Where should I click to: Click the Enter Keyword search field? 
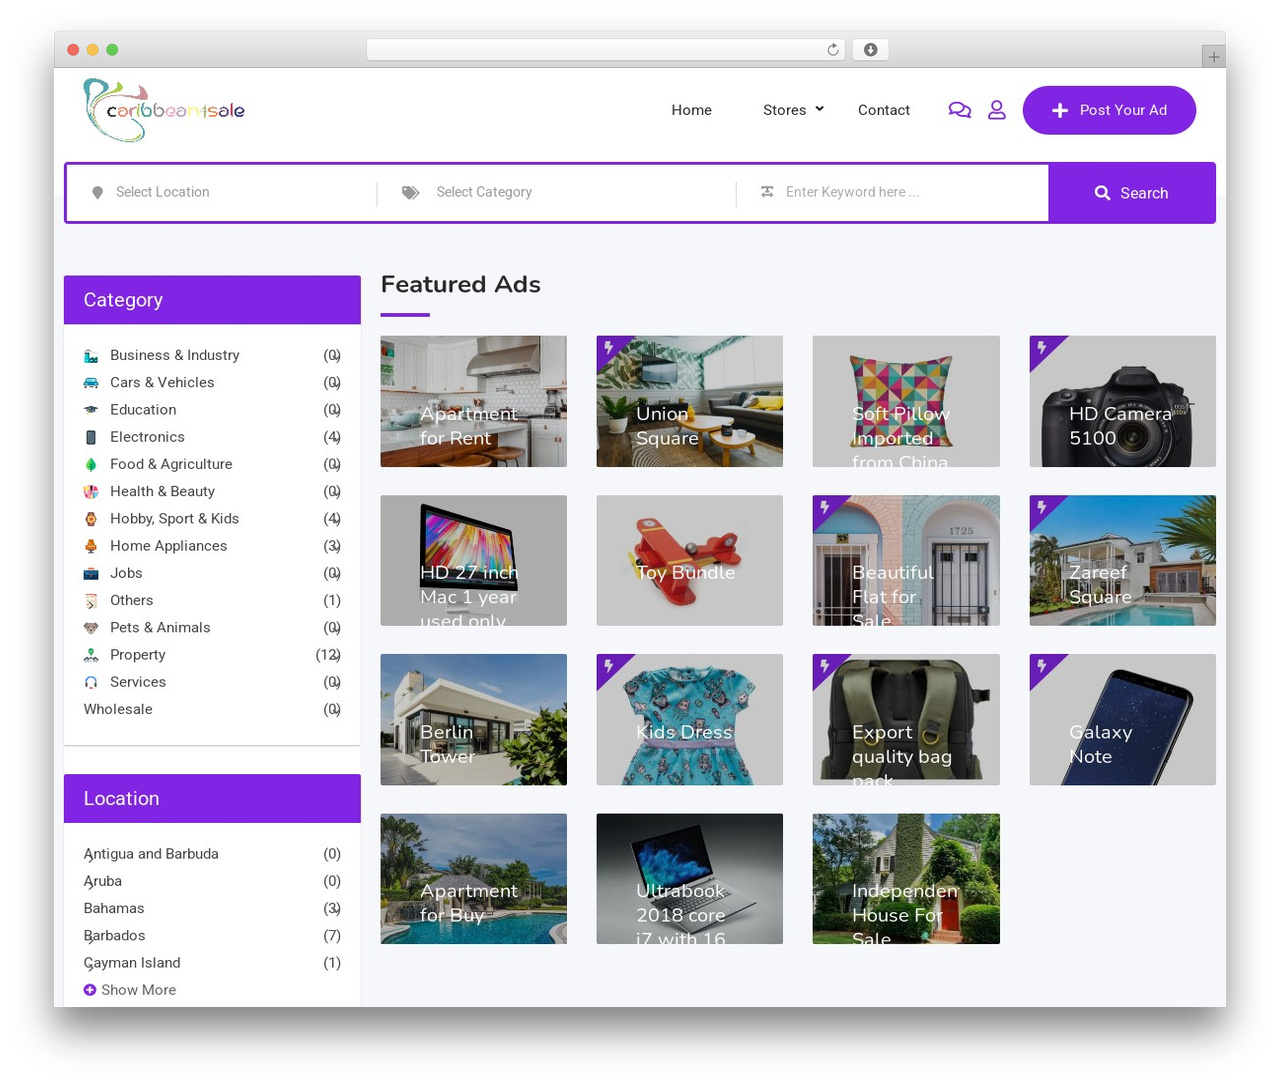pos(892,192)
